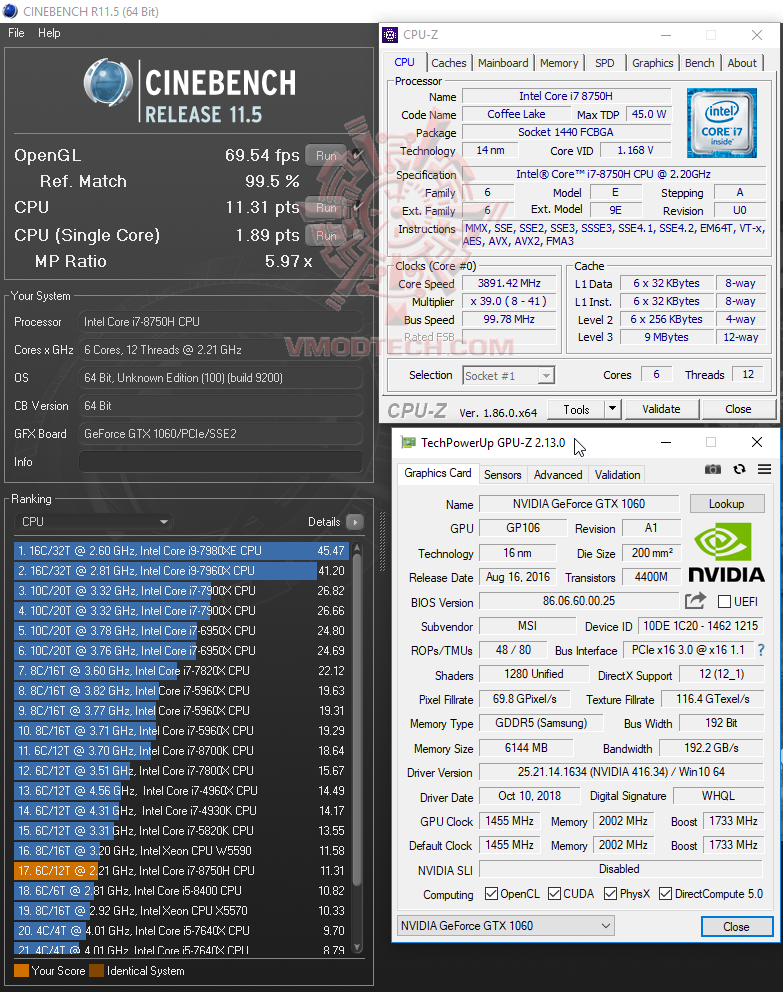Switch to the SPD tab in CPU-Z
This screenshot has height=992, width=783.
pyautogui.click(x=605, y=63)
